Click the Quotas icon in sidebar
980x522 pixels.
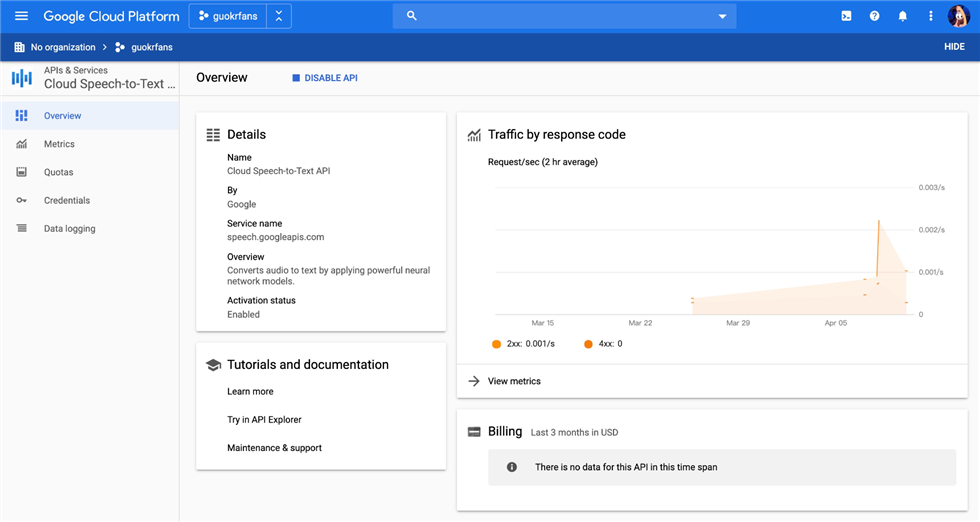point(21,172)
